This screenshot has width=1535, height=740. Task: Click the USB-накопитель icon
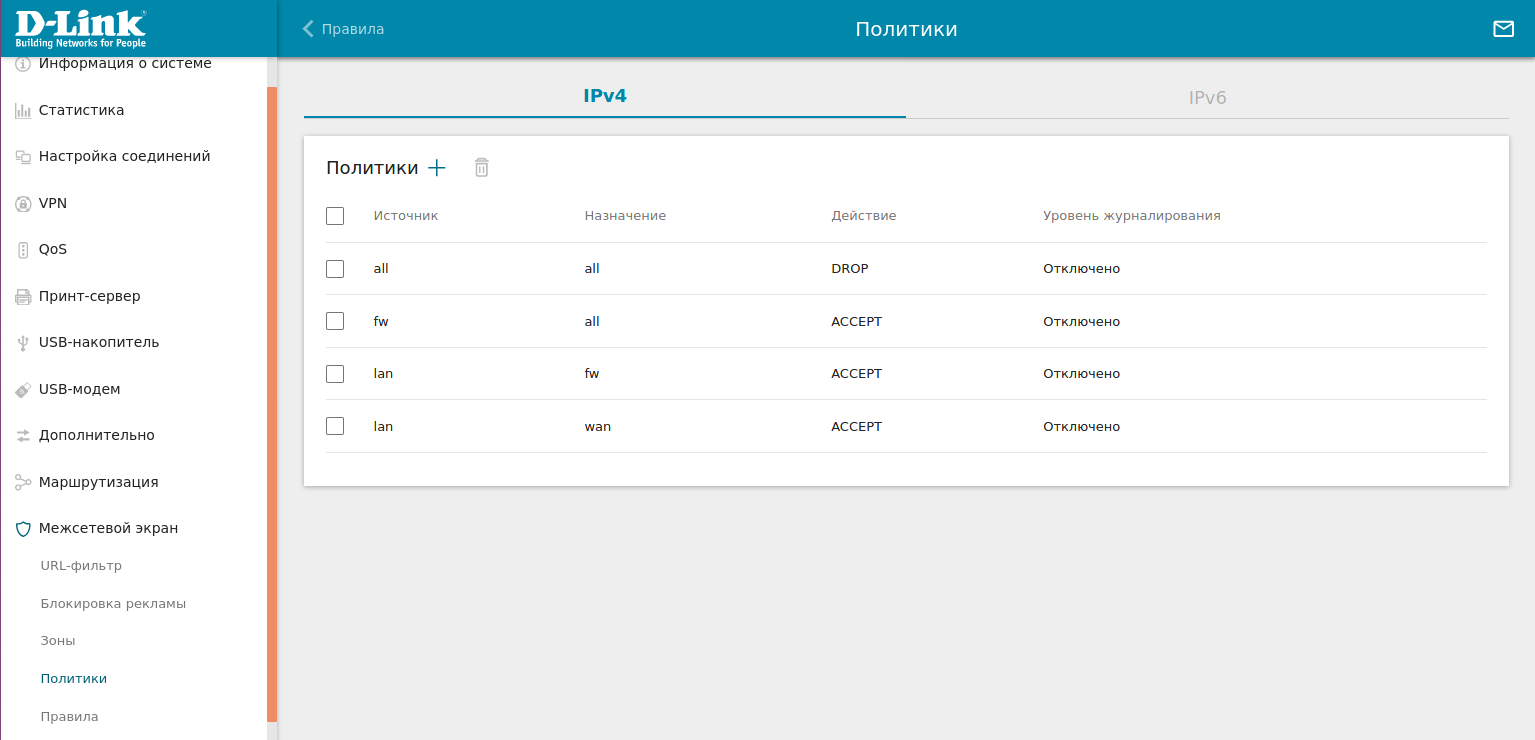pyautogui.click(x=23, y=343)
